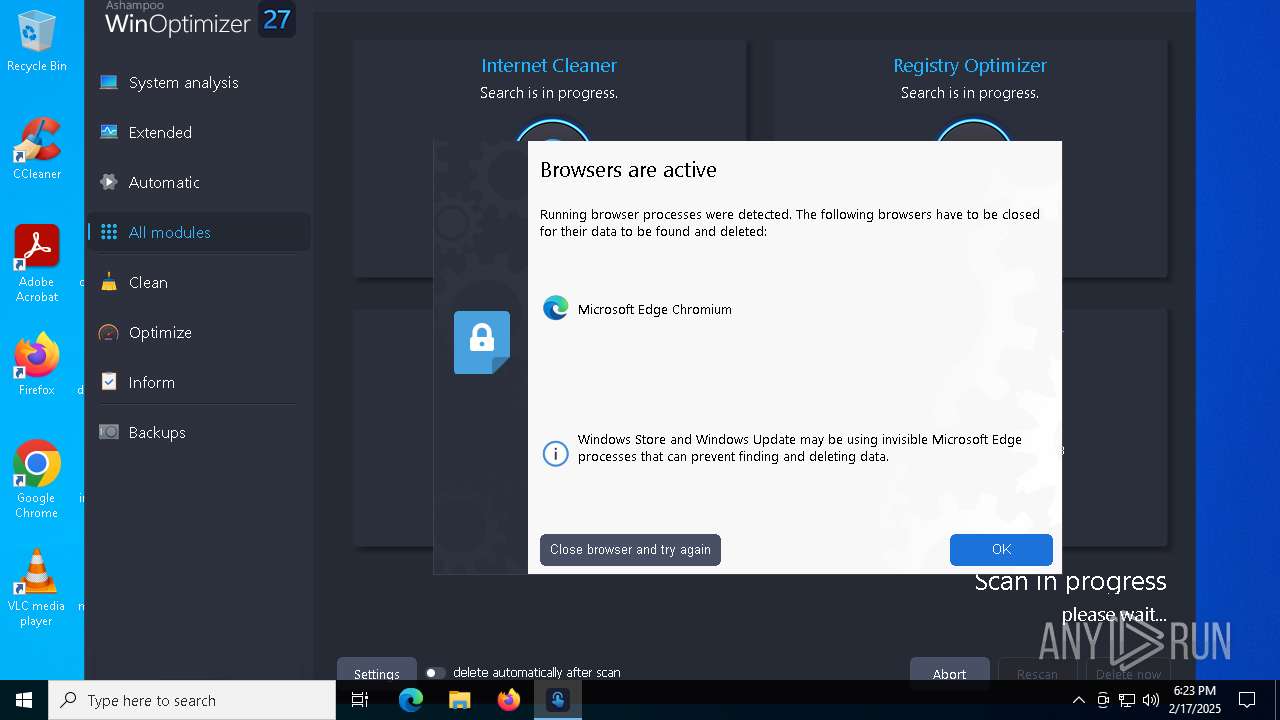Click WinOptimizer taskbar icon
The height and width of the screenshot is (720, 1280).
558,700
